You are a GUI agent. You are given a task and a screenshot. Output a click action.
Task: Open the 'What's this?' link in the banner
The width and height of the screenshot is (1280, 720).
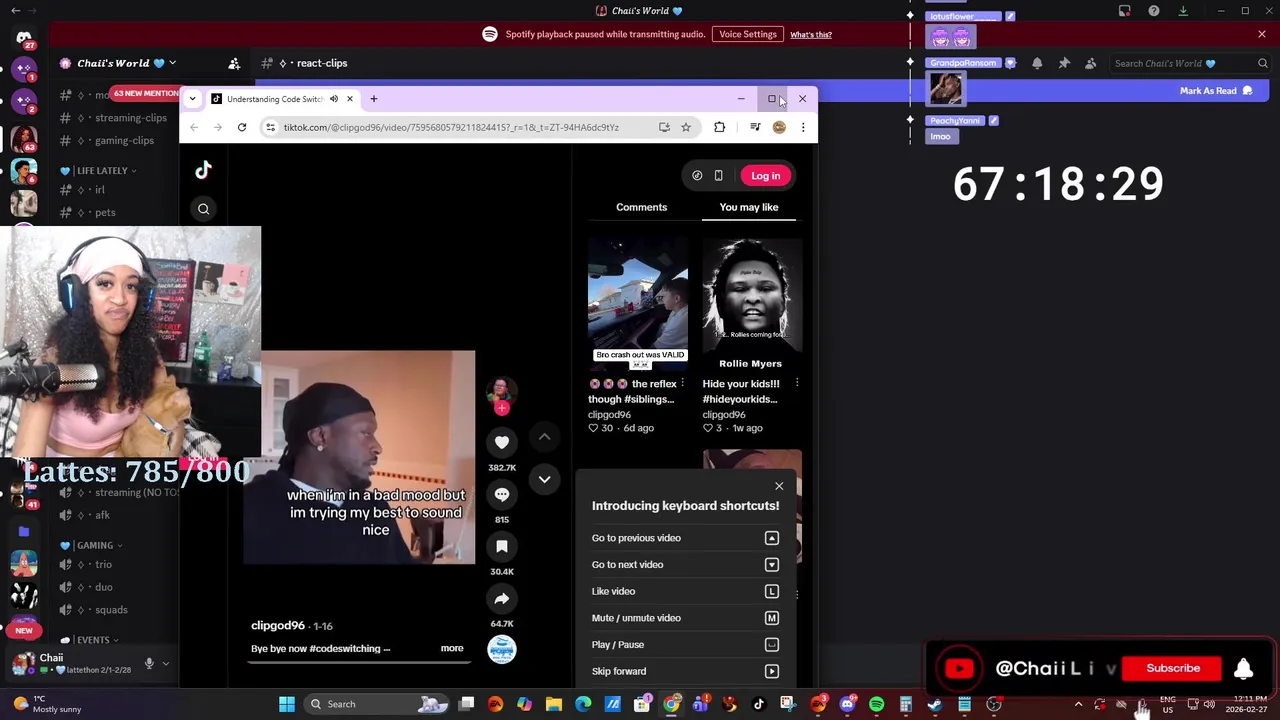(811, 35)
